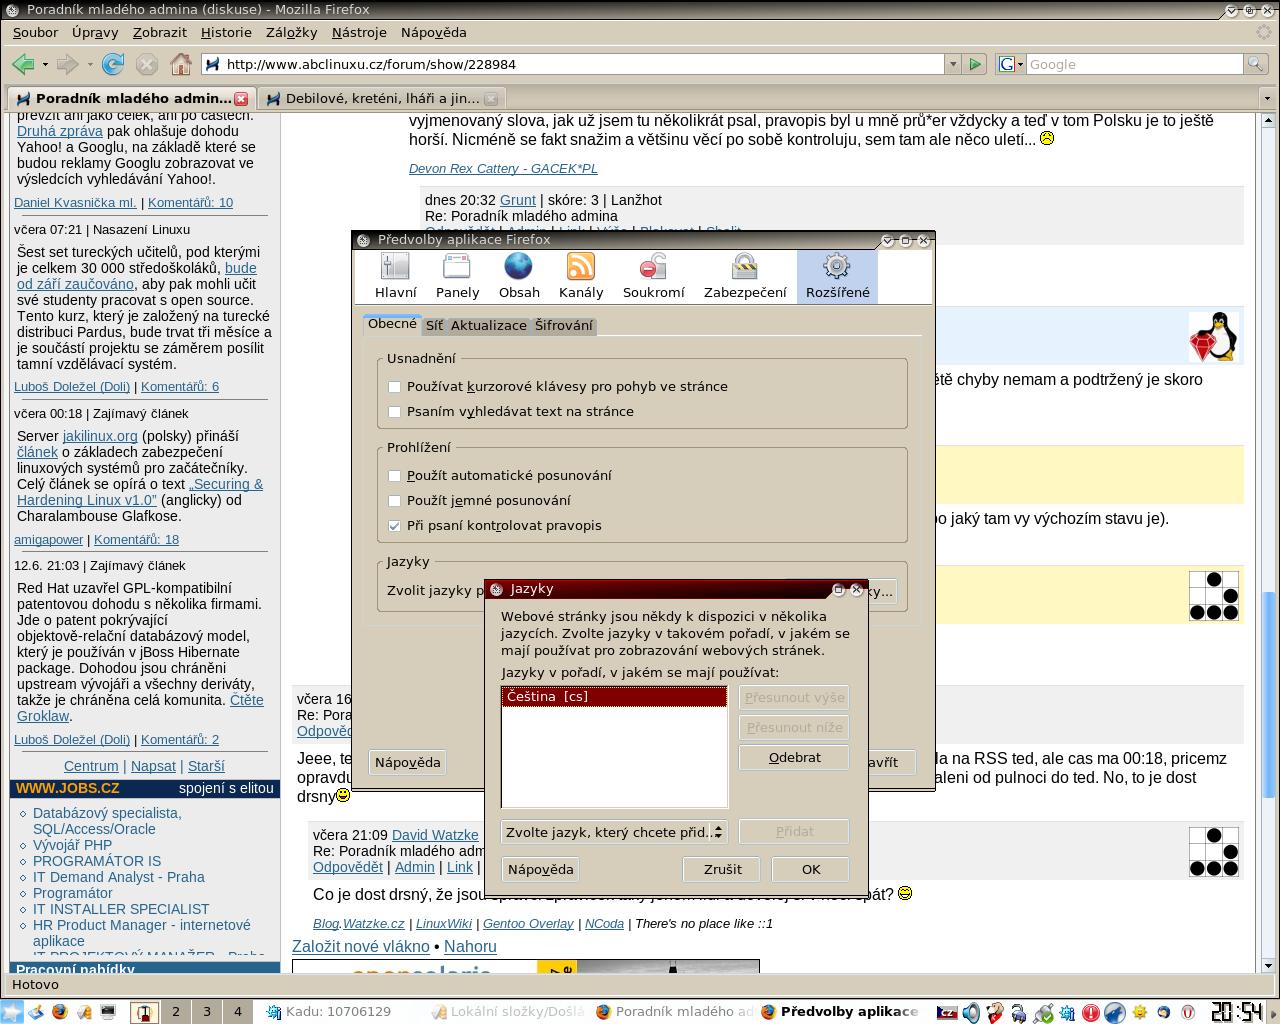Open the jakilinux.org link

tap(100, 436)
